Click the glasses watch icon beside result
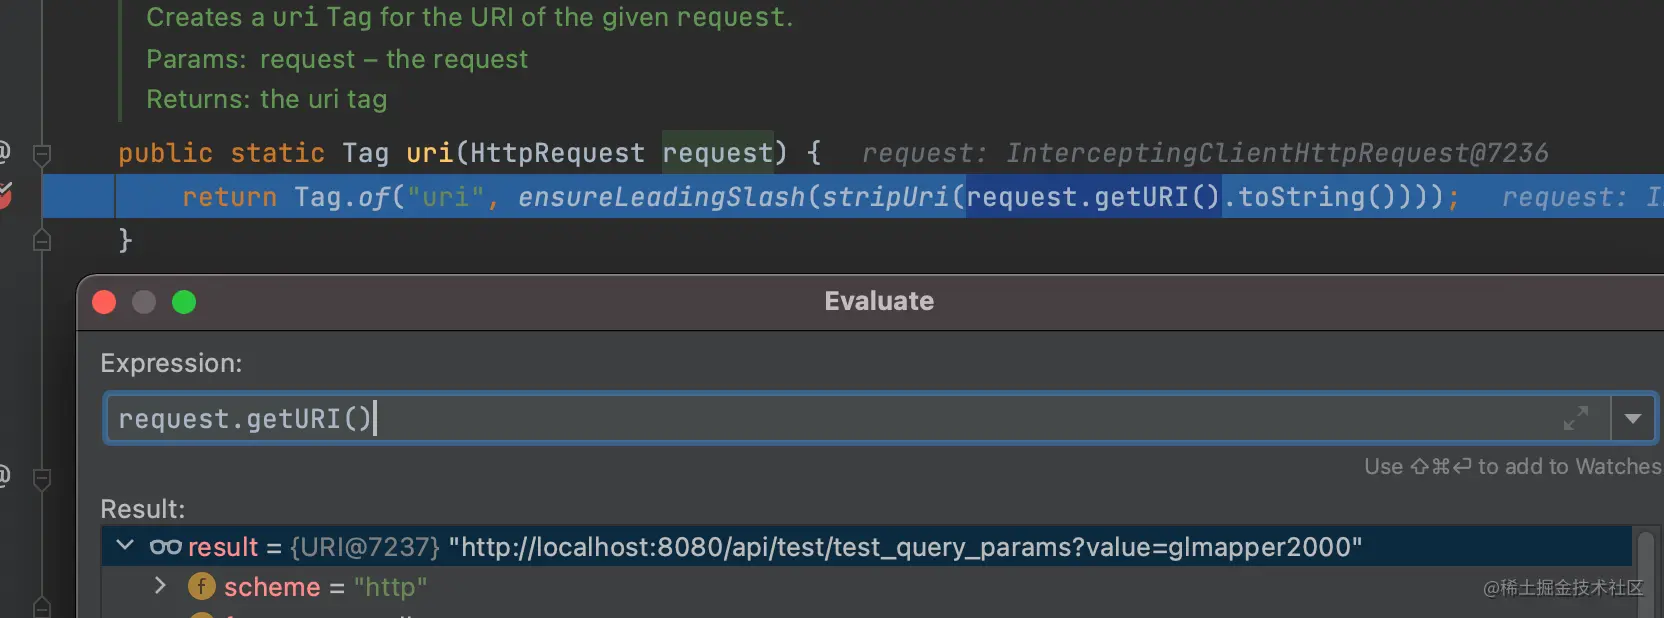Viewport: 1664px width, 618px height. 165,547
